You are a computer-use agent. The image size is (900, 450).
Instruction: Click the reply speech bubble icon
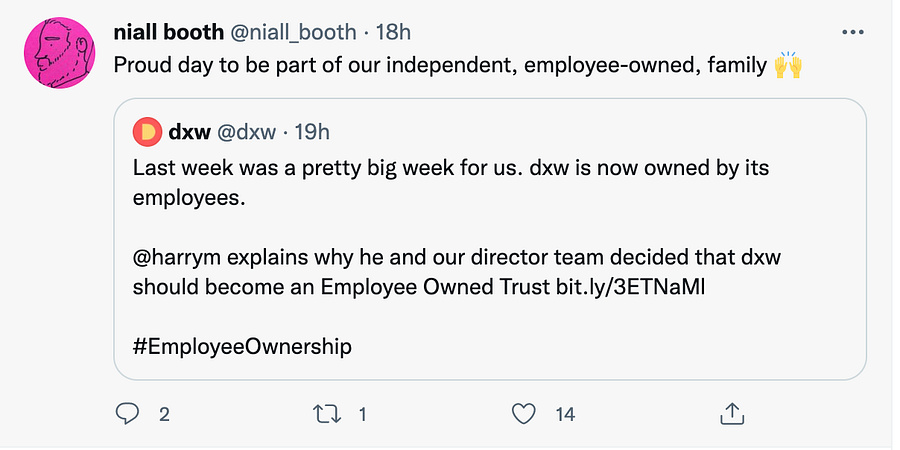[x=125, y=414]
